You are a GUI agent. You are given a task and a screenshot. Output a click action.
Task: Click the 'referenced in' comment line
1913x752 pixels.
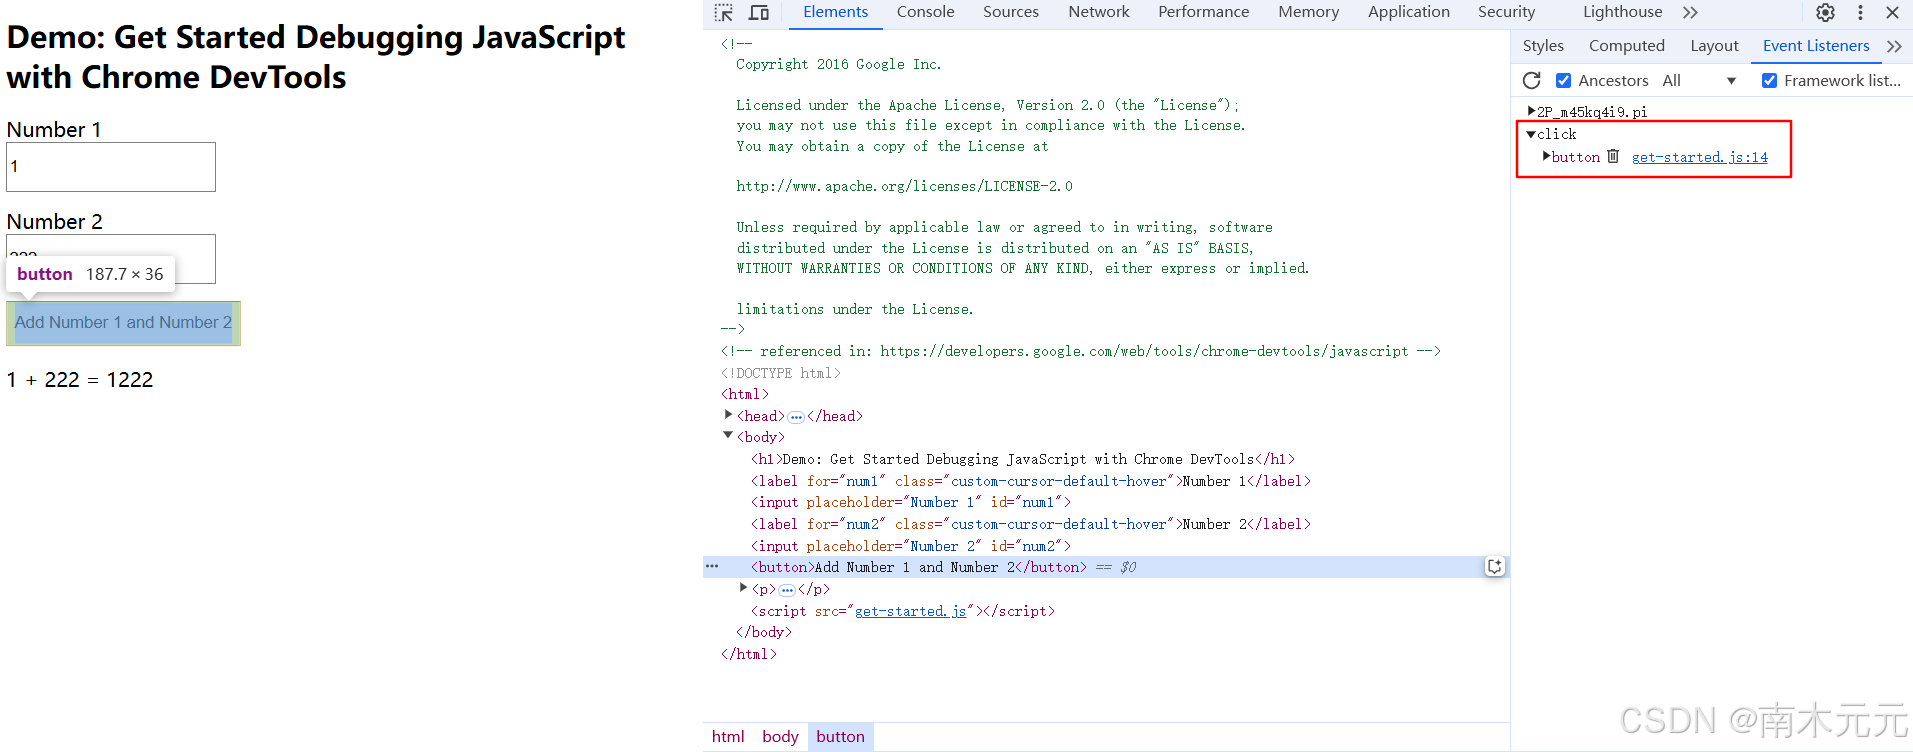pyautogui.click(x=1081, y=351)
